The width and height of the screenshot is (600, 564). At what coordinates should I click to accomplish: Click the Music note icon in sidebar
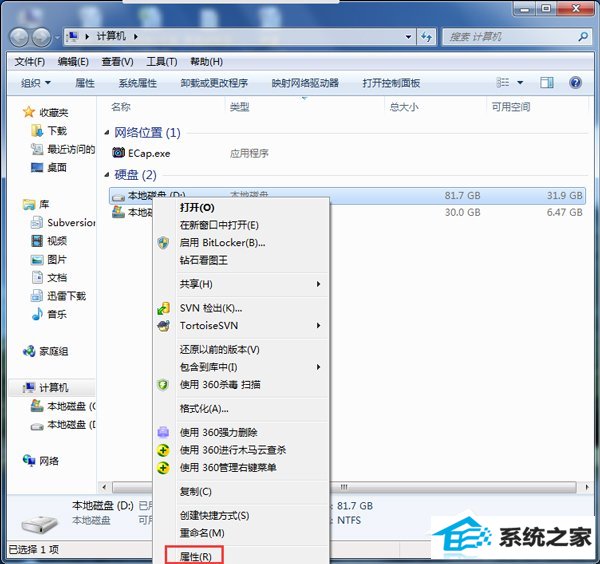pyautogui.click(x=37, y=314)
